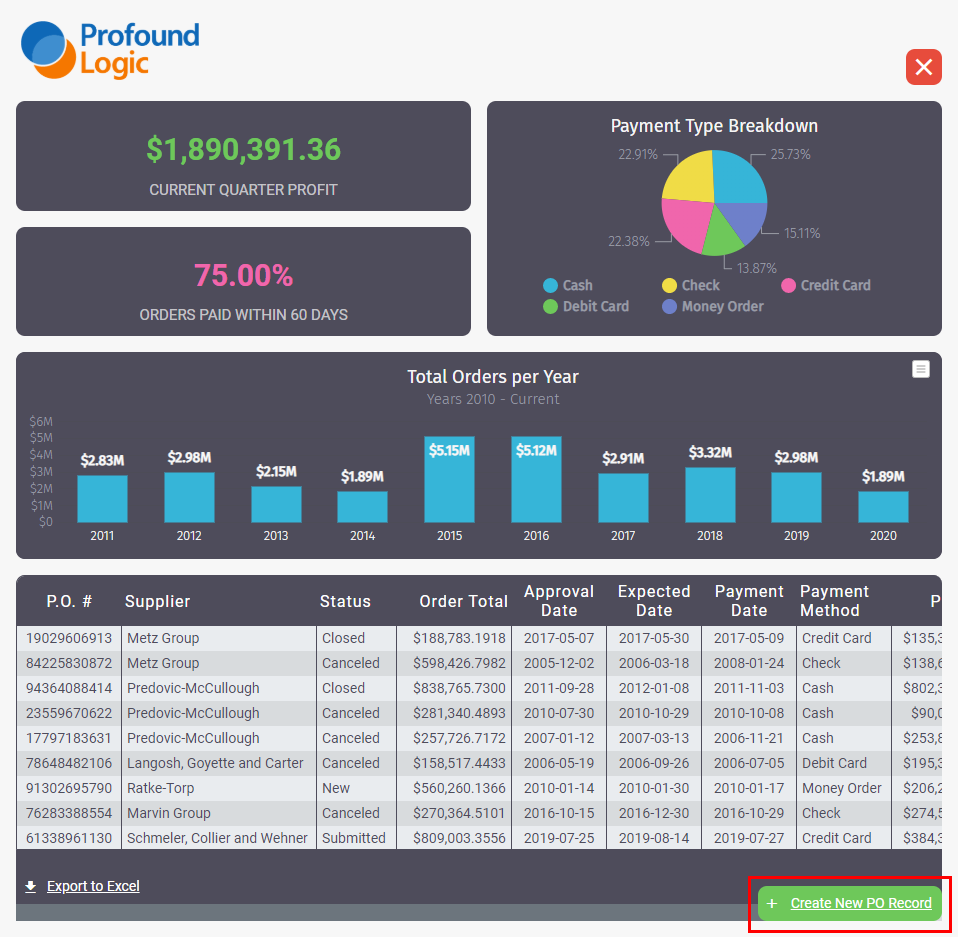Toggle Cash legend item in pie chart
The height and width of the screenshot is (937, 958).
(568, 285)
